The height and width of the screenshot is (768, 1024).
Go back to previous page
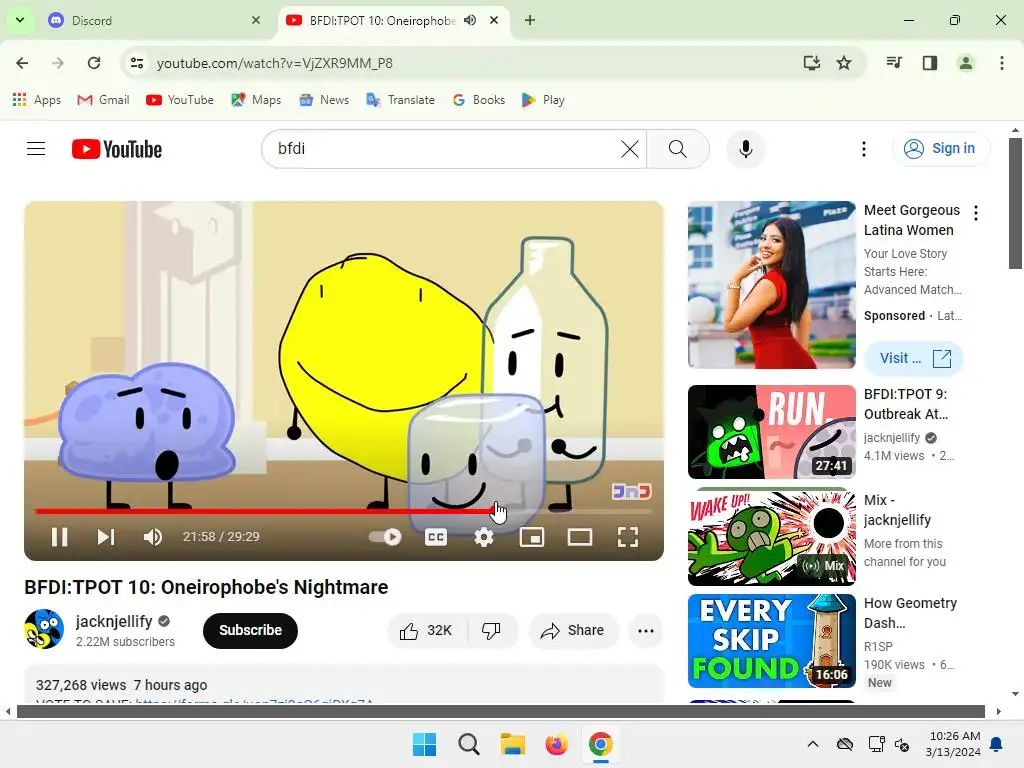coord(22,63)
